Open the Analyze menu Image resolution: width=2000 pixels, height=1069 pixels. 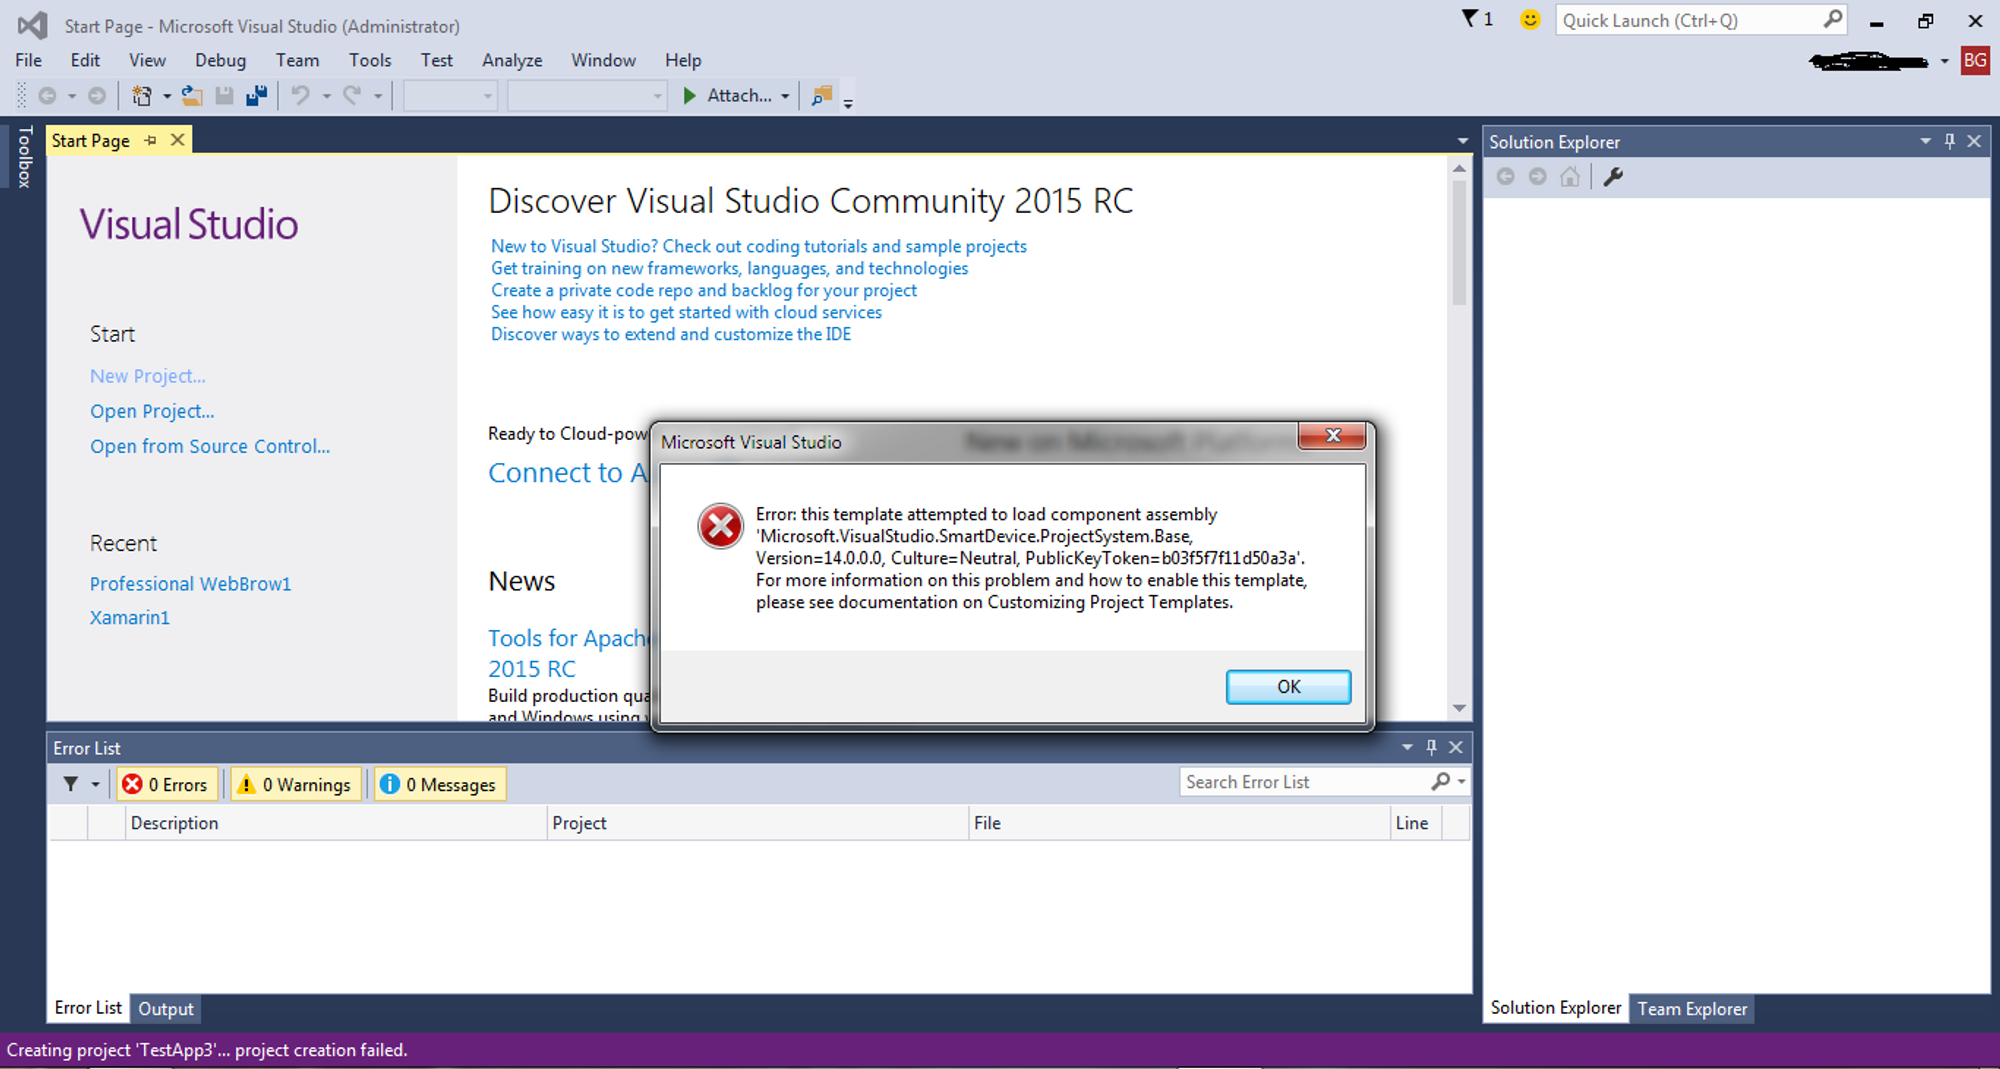tap(512, 60)
